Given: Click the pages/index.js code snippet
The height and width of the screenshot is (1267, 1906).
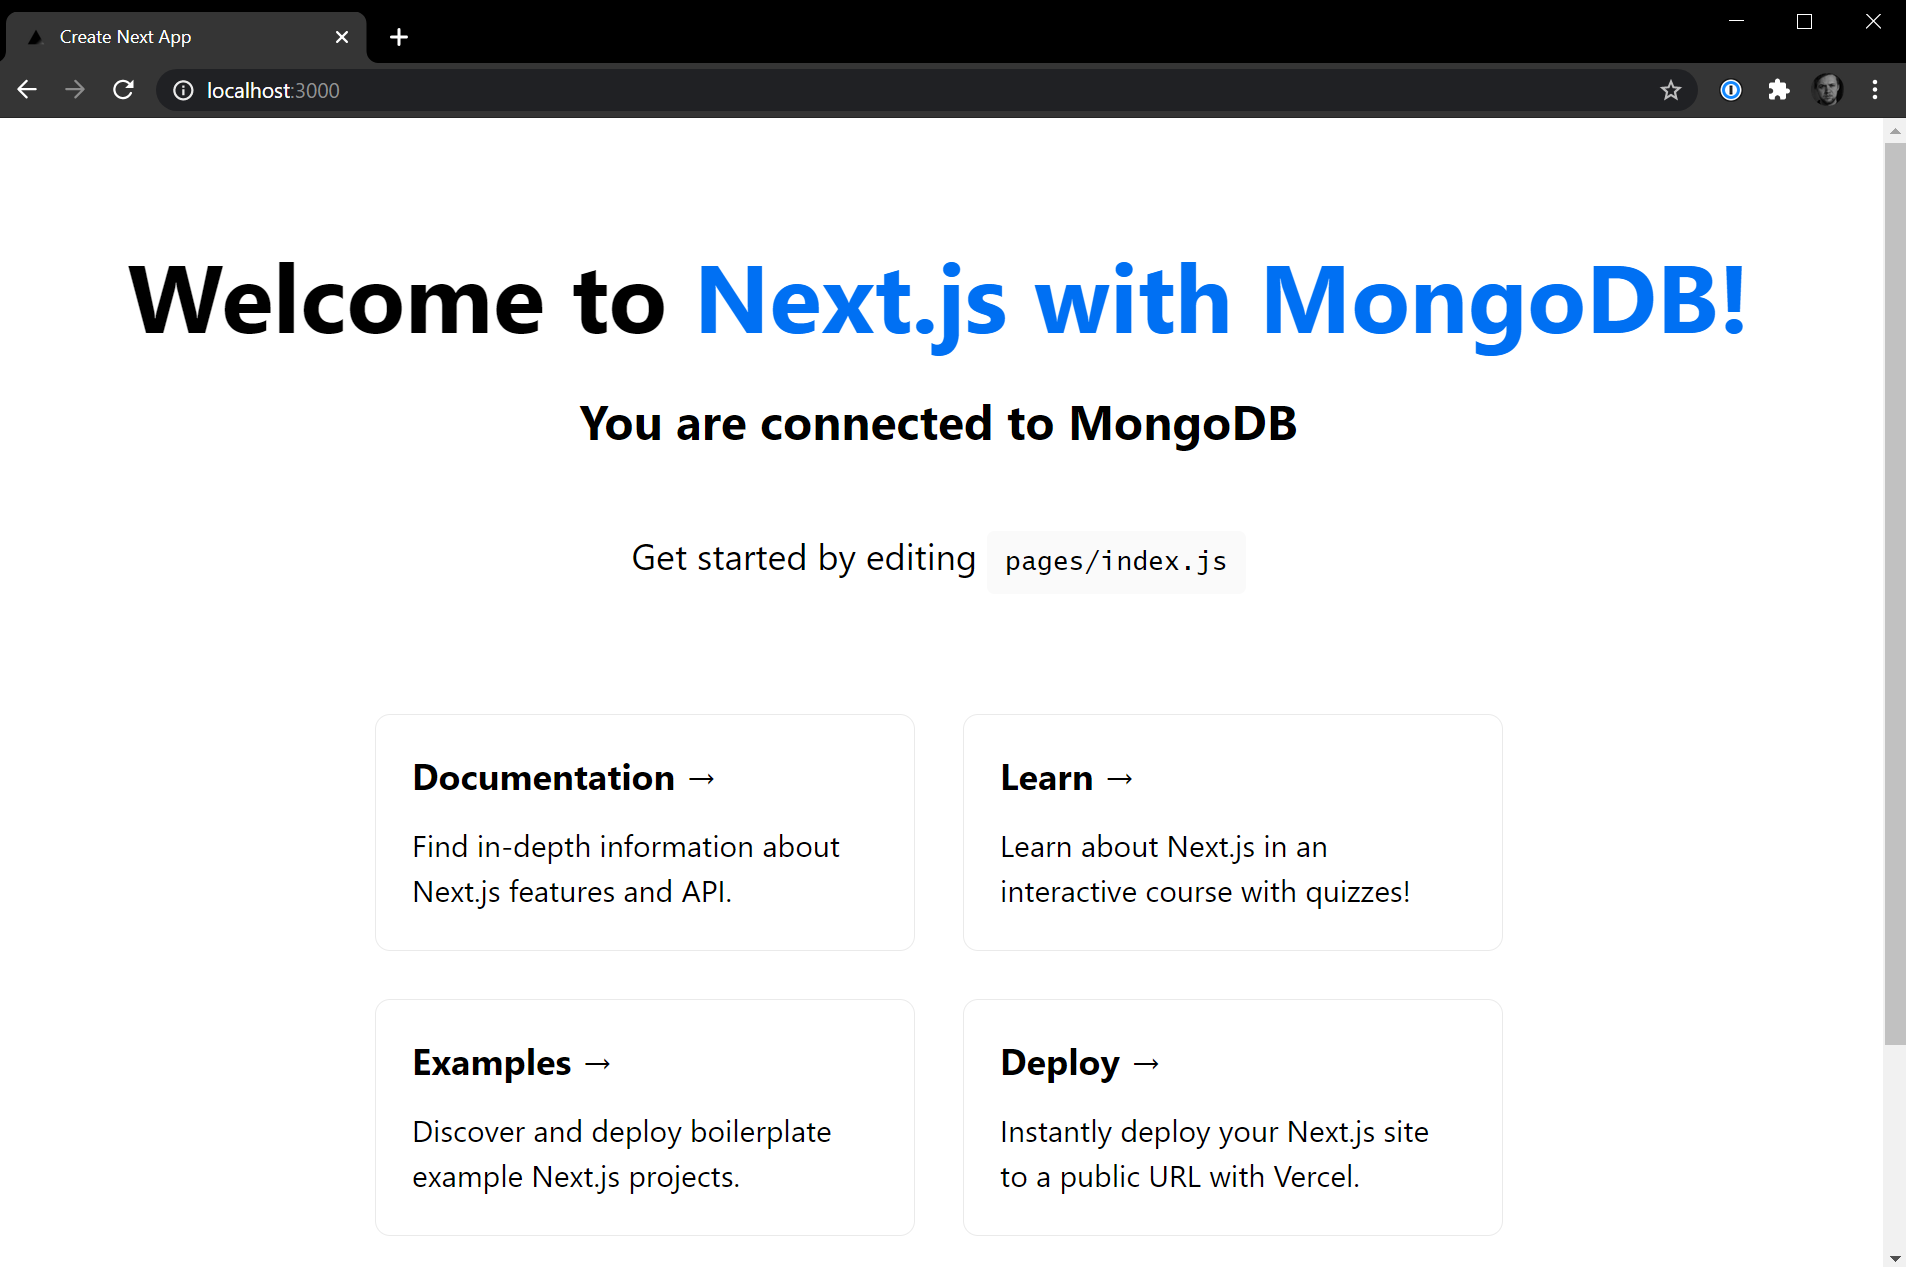Looking at the screenshot, I should coord(1116,561).
